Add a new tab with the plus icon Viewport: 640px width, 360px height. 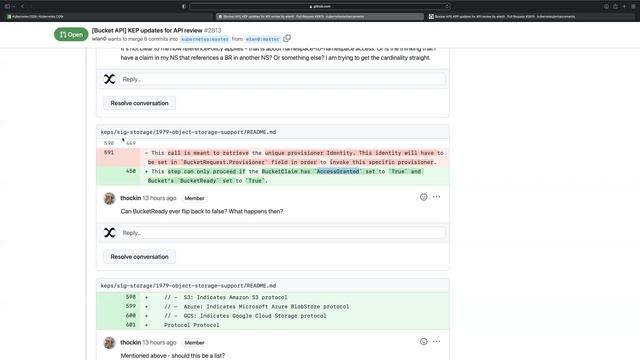(x=624, y=6)
